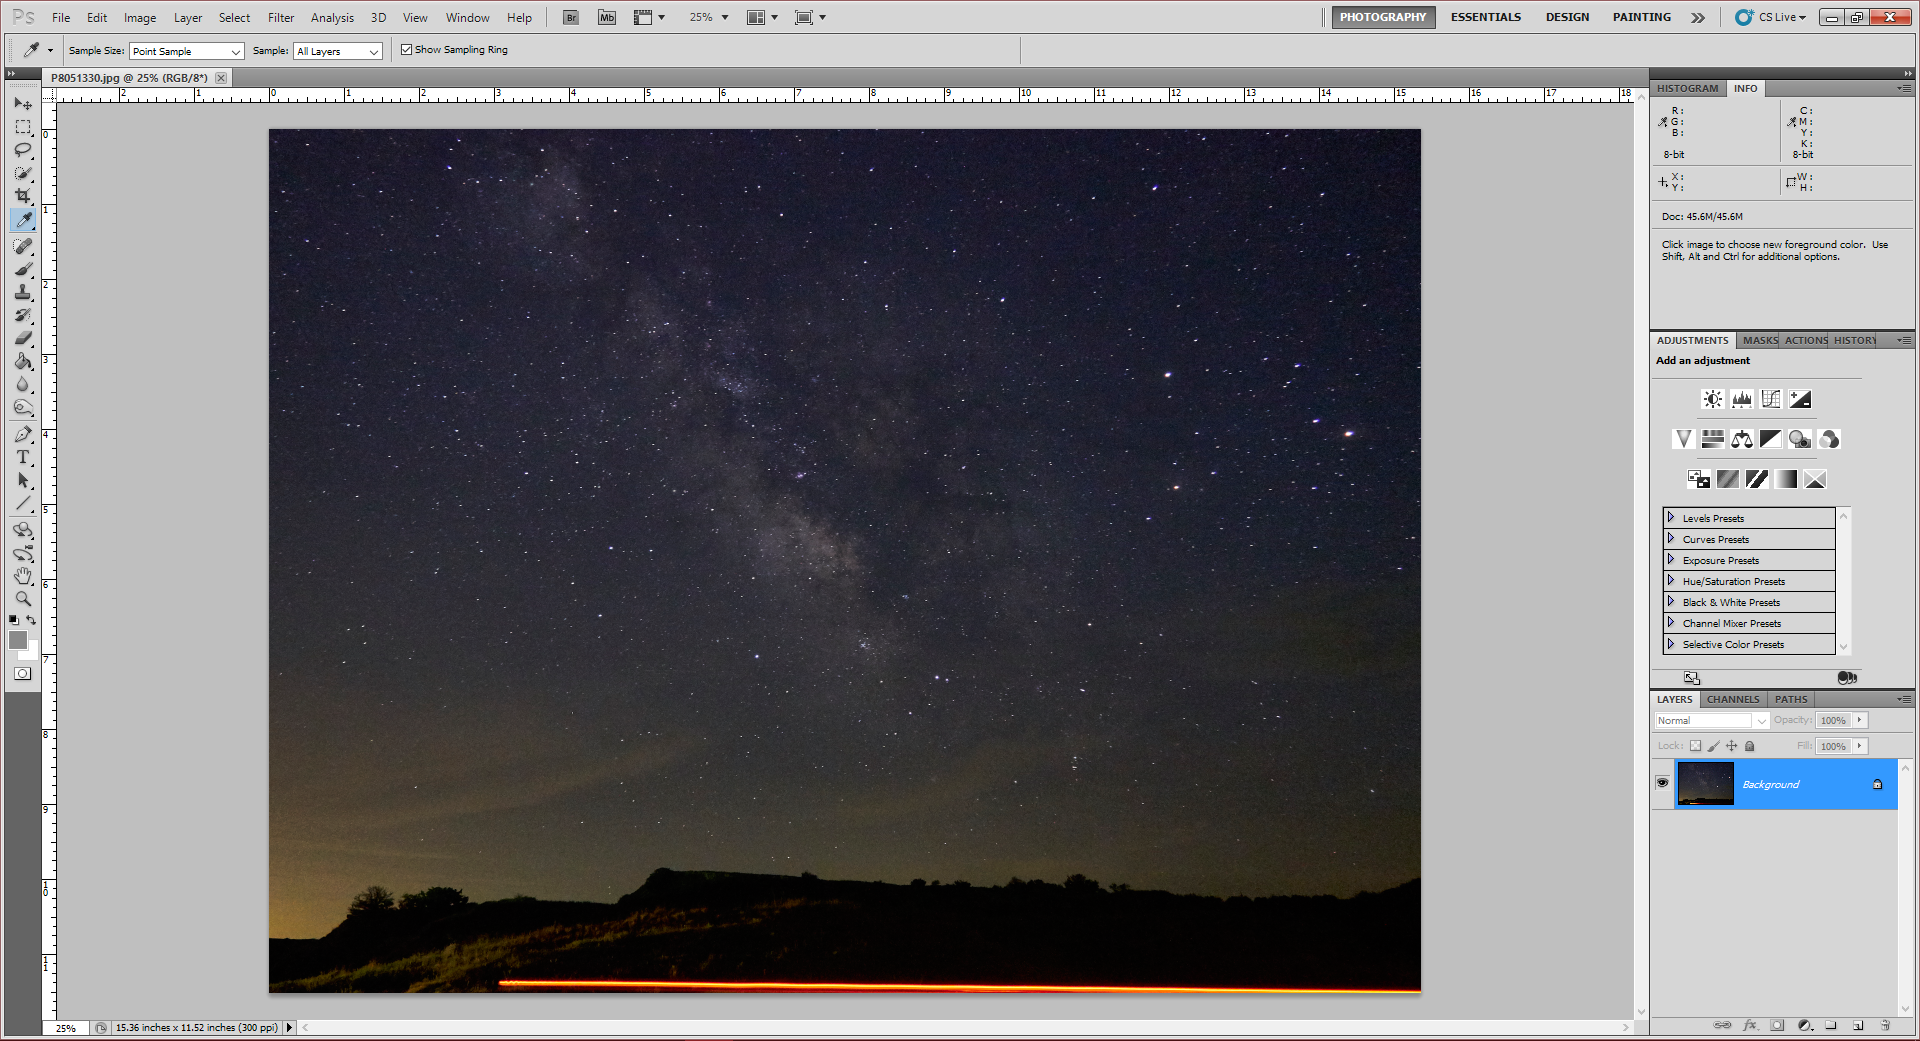This screenshot has width=1920, height=1041.
Task: Expand Levels Presets
Action: tap(1671, 518)
